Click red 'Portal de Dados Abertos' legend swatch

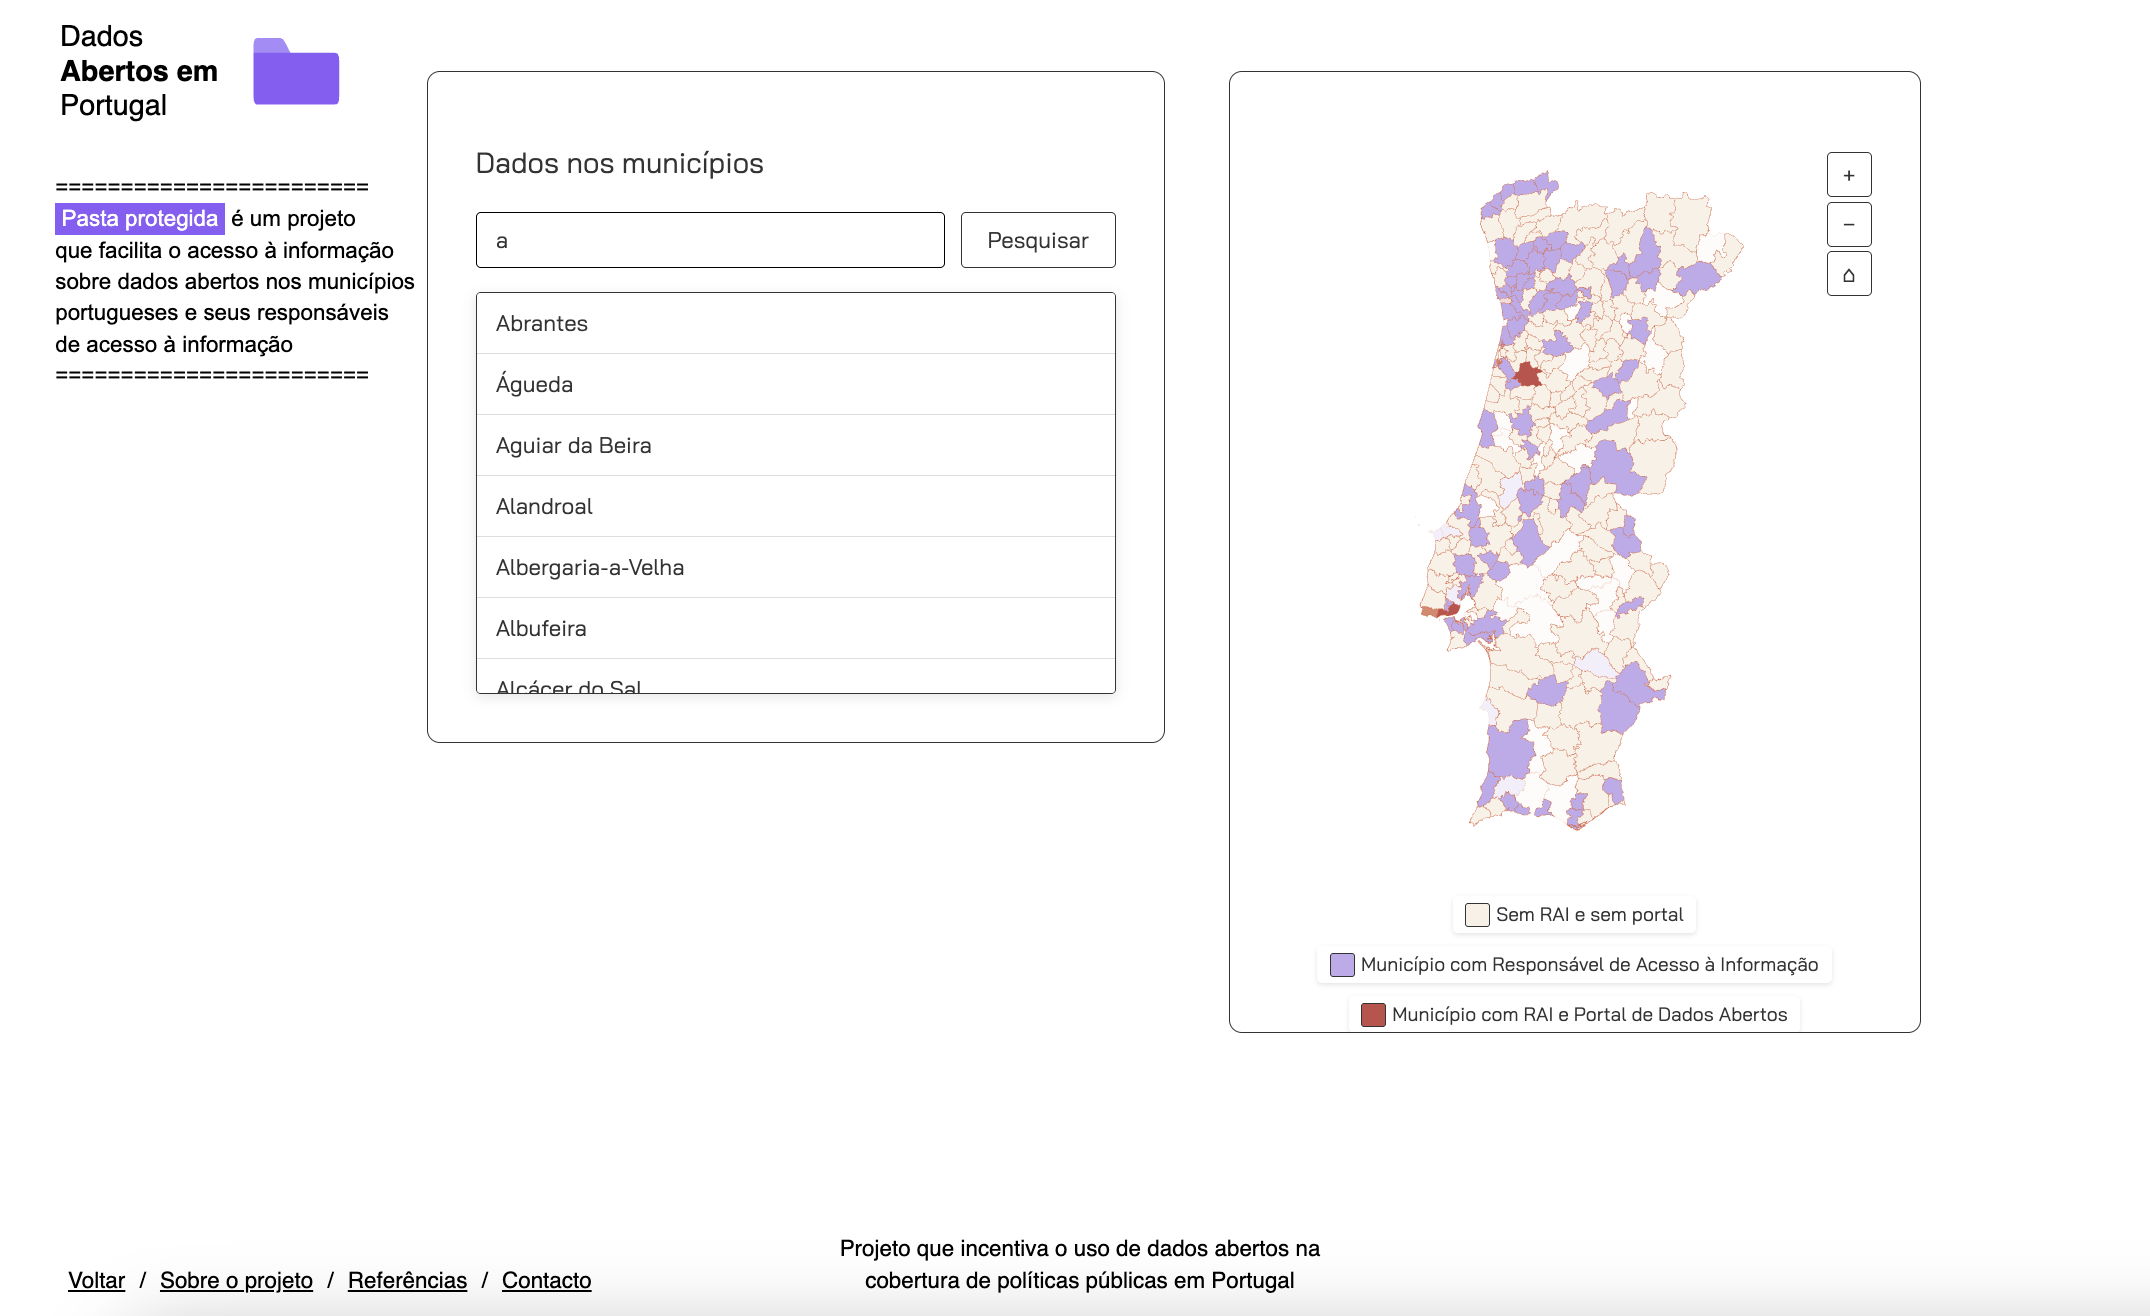[x=1373, y=1015]
